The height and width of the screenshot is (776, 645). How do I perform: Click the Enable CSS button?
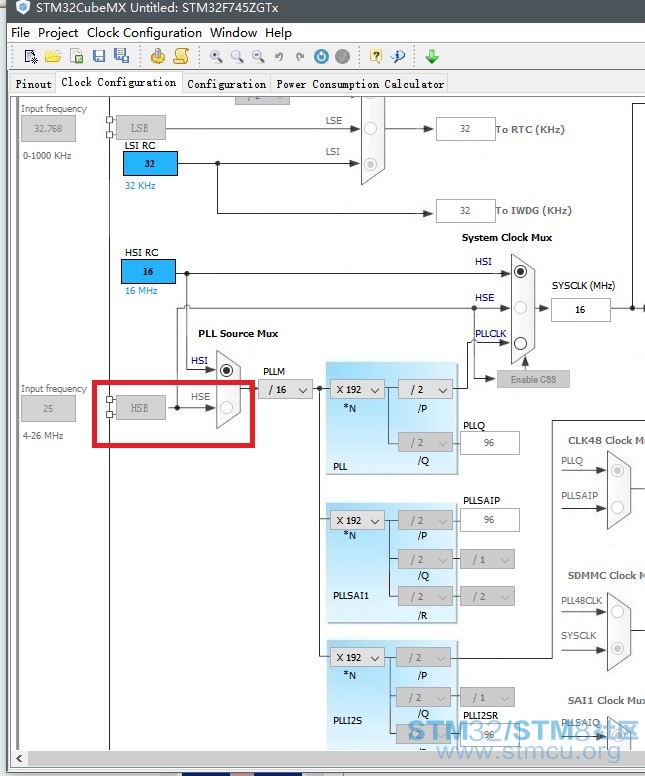(x=533, y=380)
